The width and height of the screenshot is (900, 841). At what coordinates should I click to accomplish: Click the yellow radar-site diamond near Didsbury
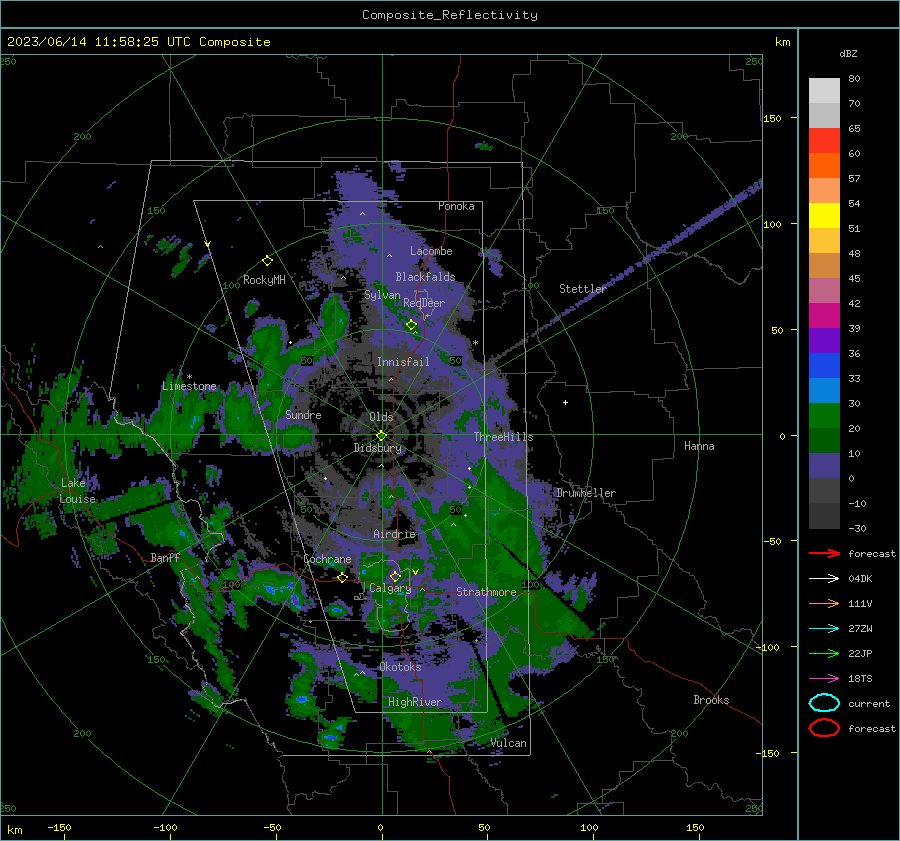tap(381, 436)
